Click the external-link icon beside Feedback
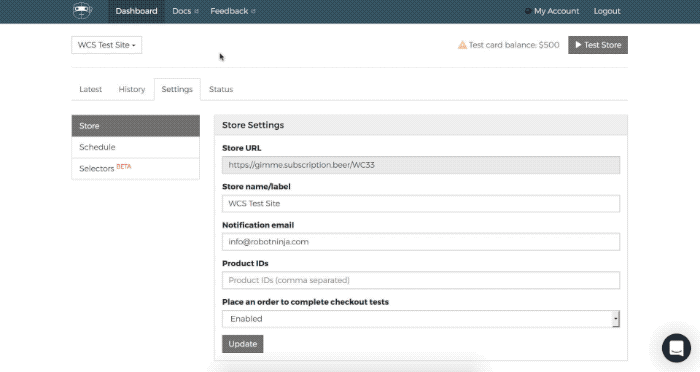Viewport: 700px width, 372px height. 253,11
